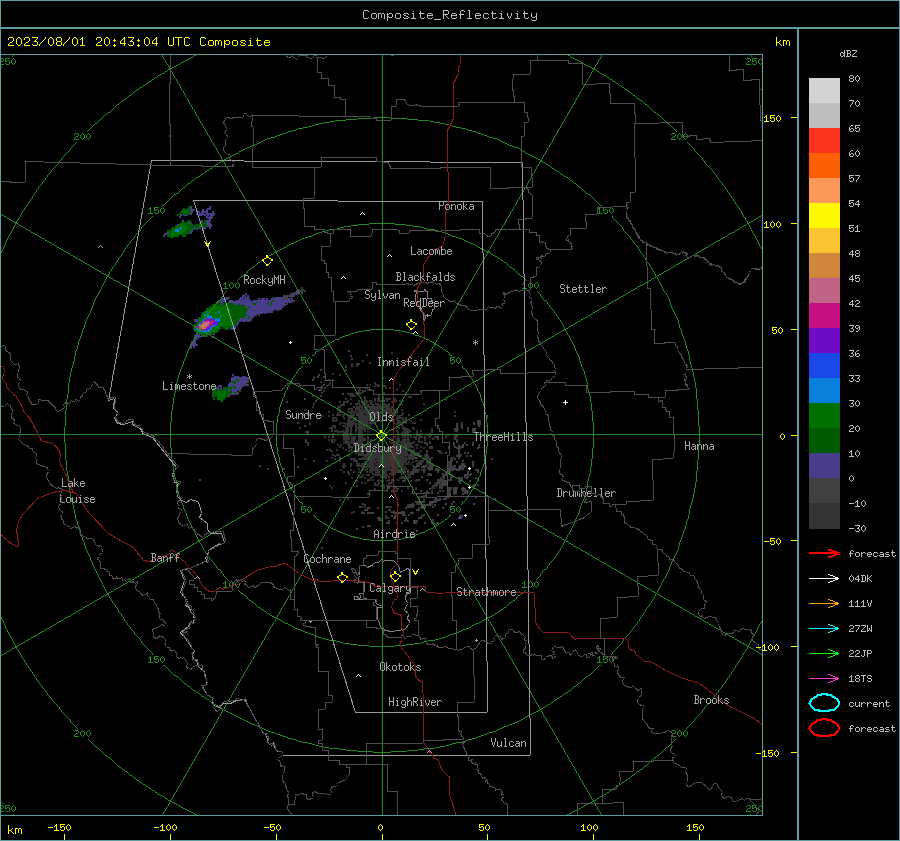The width and height of the screenshot is (900, 841).
Task: Click the 51 dBZ yellow color swatch
Action: (x=824, y=216)
